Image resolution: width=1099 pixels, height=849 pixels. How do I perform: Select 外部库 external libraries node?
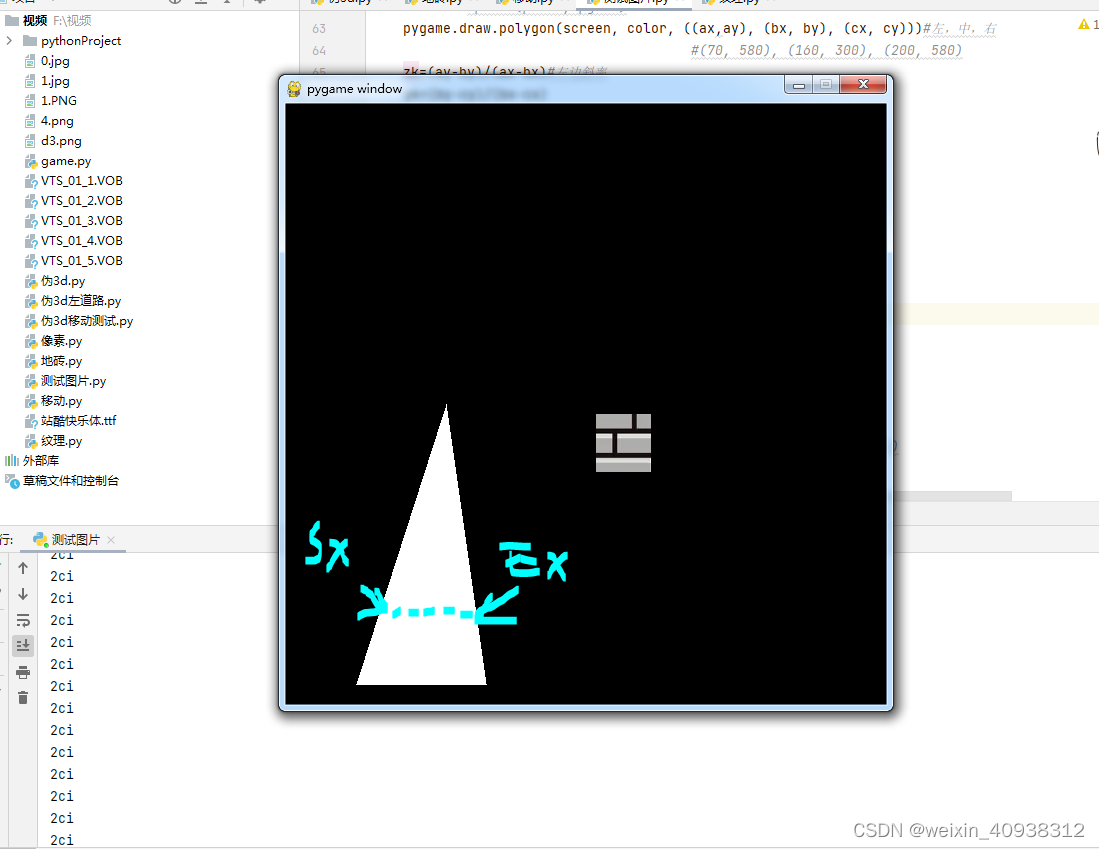pos(32,461)
